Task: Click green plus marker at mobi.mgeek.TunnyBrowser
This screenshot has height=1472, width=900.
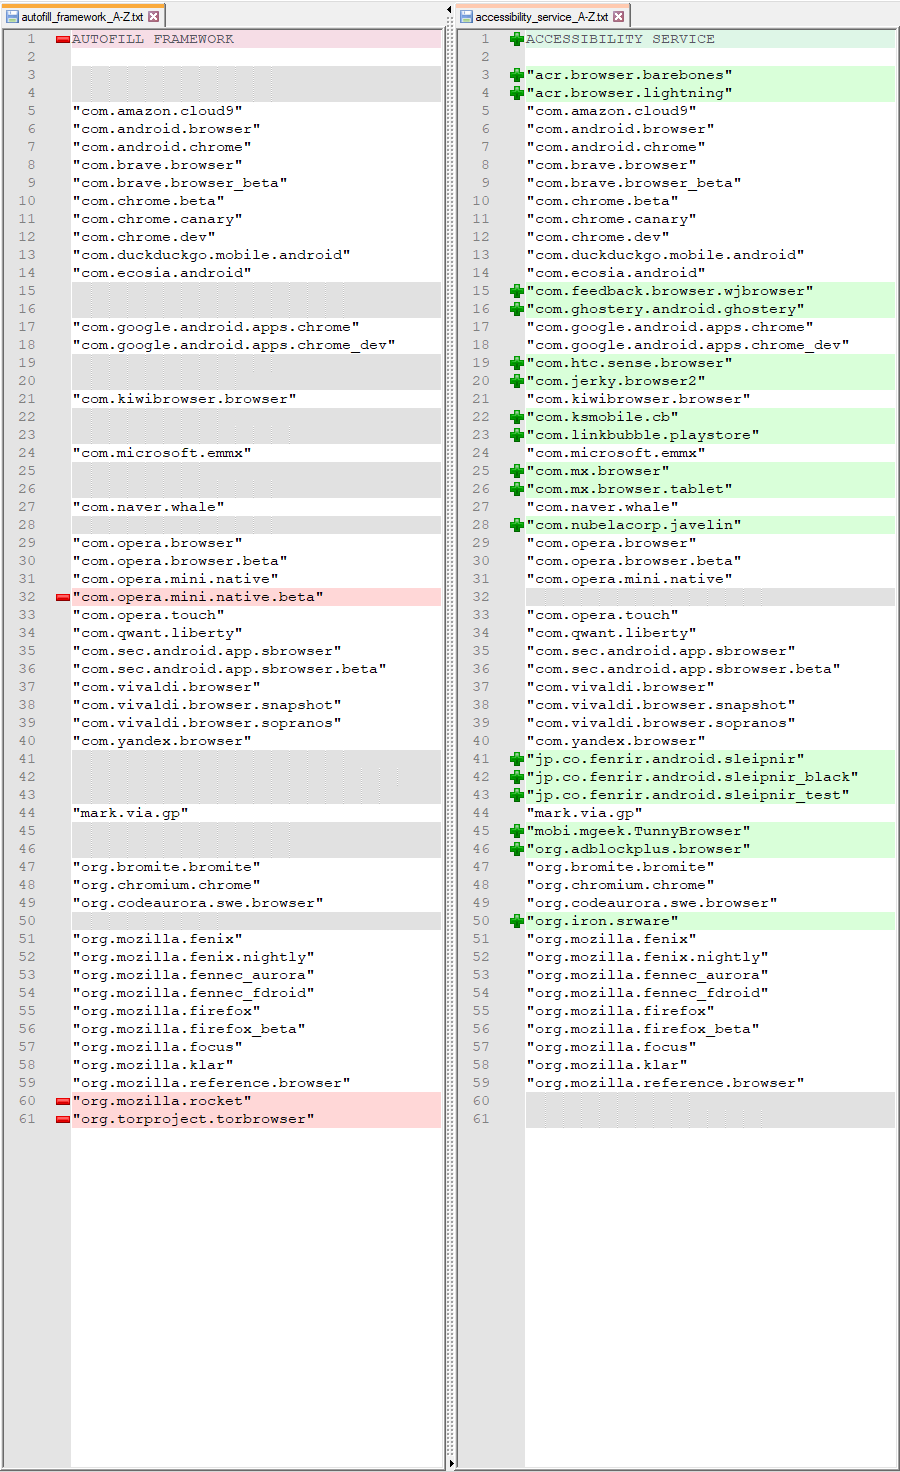Action: [x=516, y=831]
